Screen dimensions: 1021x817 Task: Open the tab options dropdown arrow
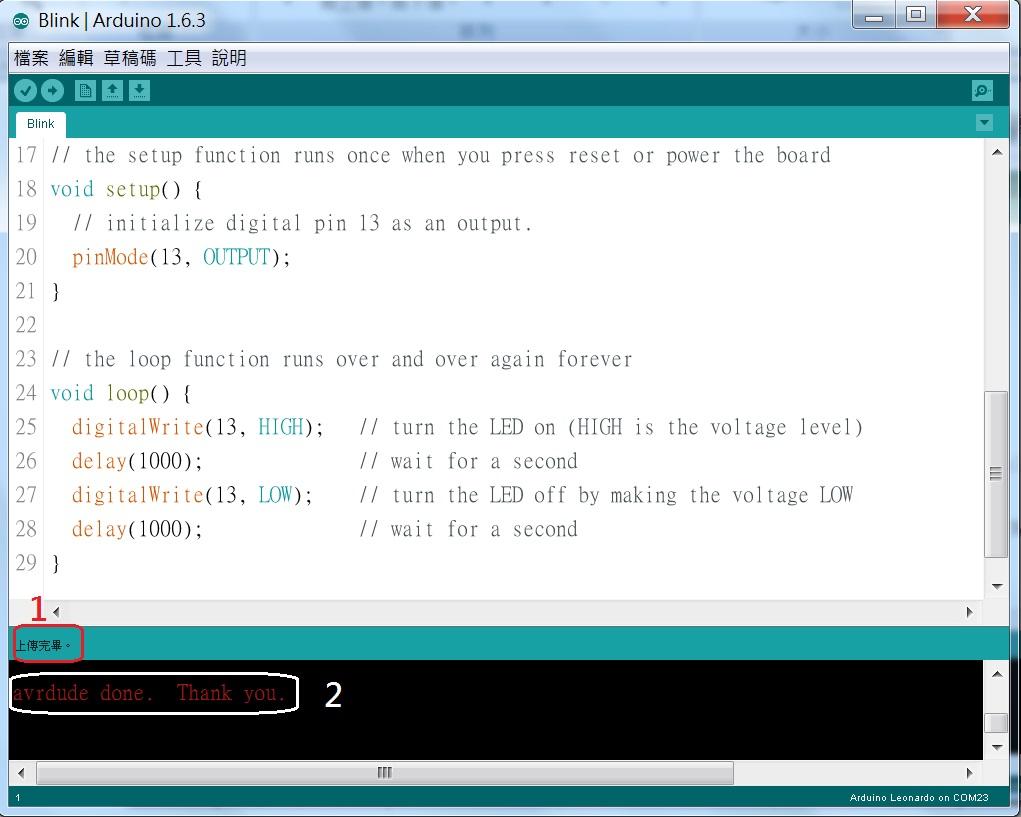click(984, 122)
